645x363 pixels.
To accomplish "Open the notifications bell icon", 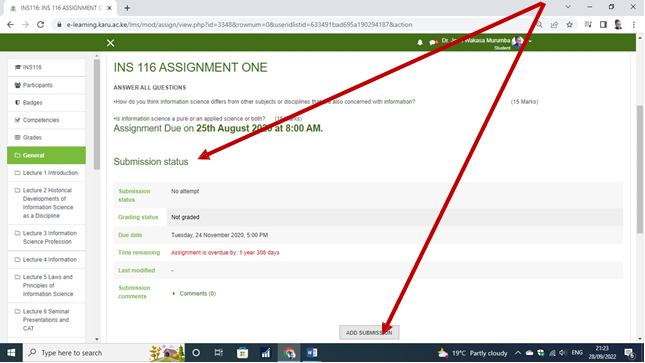I will [420, 42].
